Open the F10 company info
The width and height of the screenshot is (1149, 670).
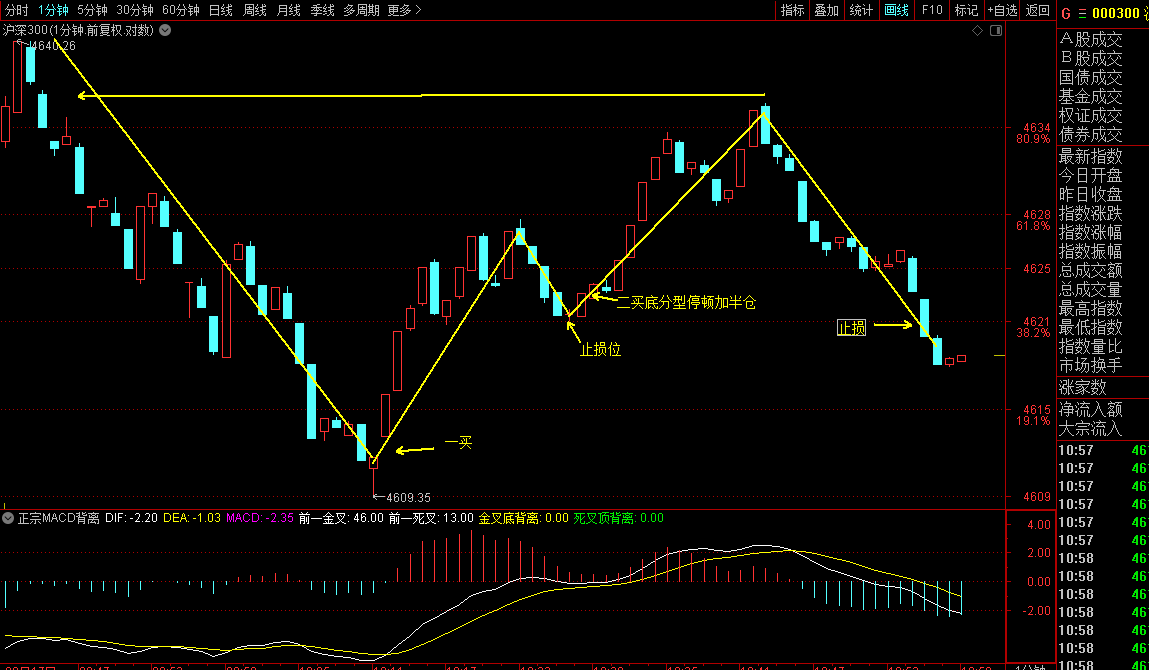[x=931, y=10]
